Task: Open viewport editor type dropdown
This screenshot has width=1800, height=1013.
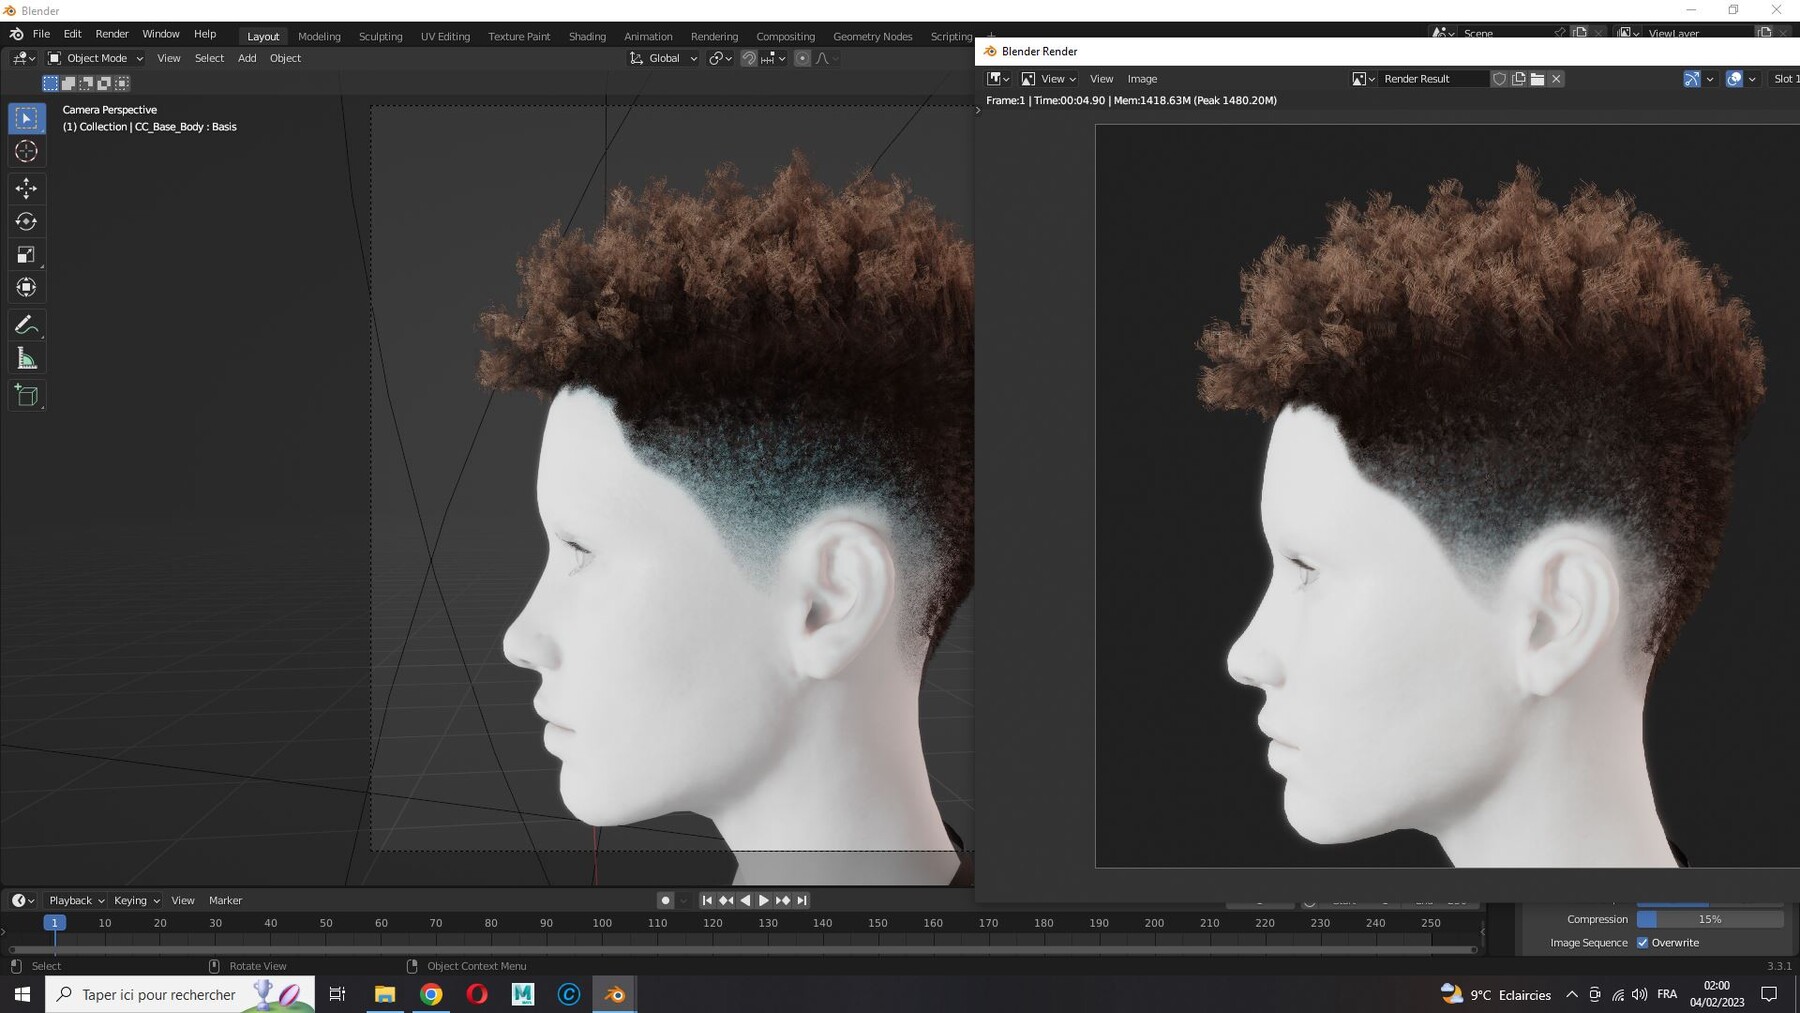Action: pos(24,58)
